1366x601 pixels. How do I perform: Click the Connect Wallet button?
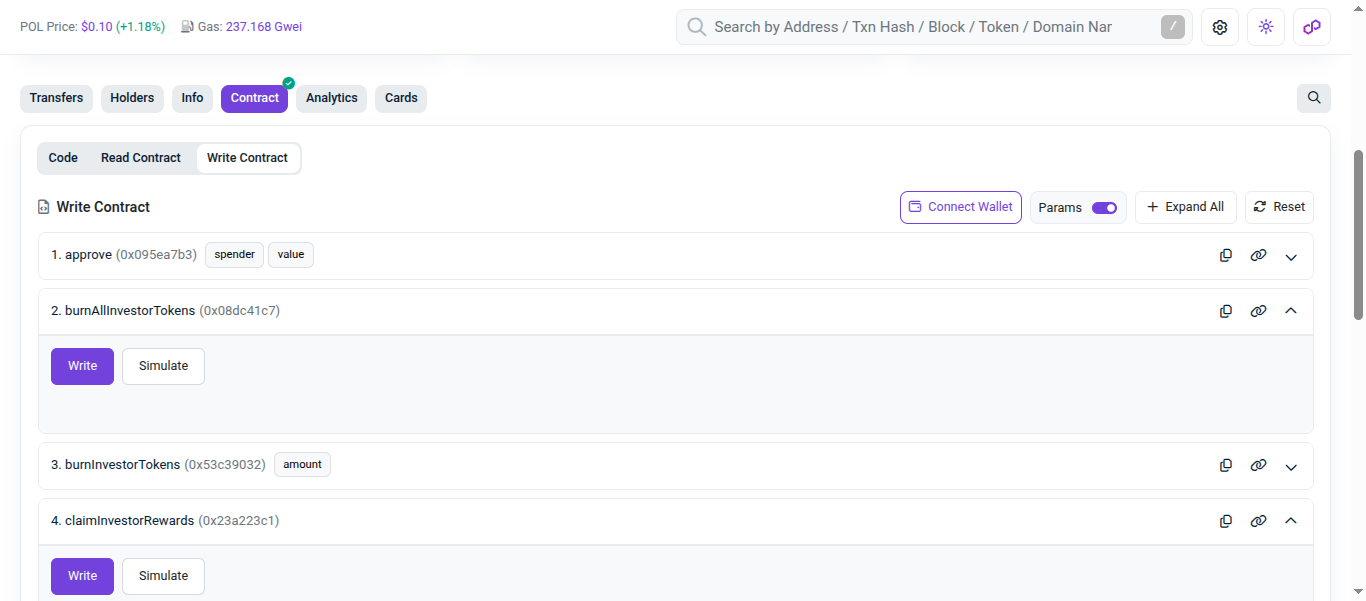coord(961,207)
